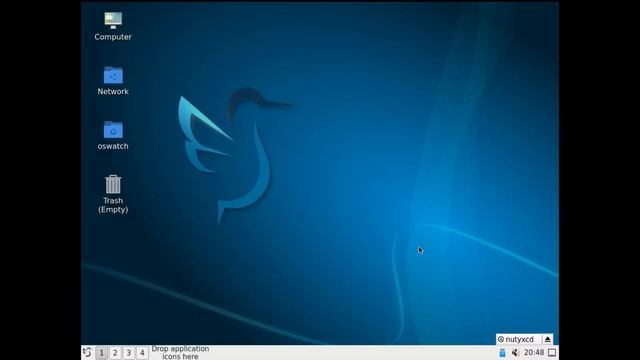Switch to workspace 3
The image size is (640, 360).
[129, 353]
